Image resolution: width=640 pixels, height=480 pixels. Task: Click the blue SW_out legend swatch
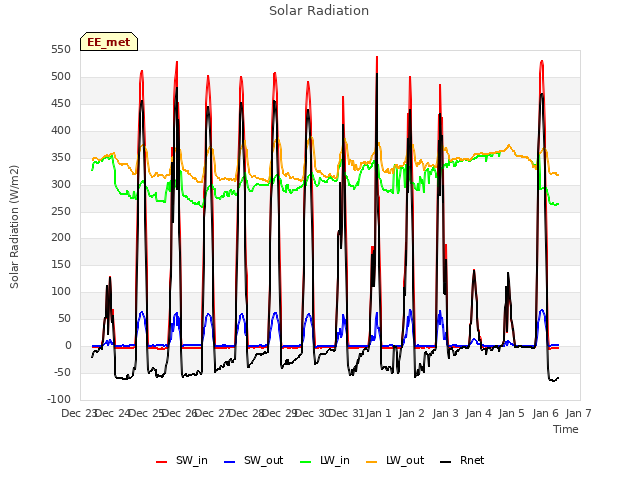pyautogui.click(x=230, y=462)
